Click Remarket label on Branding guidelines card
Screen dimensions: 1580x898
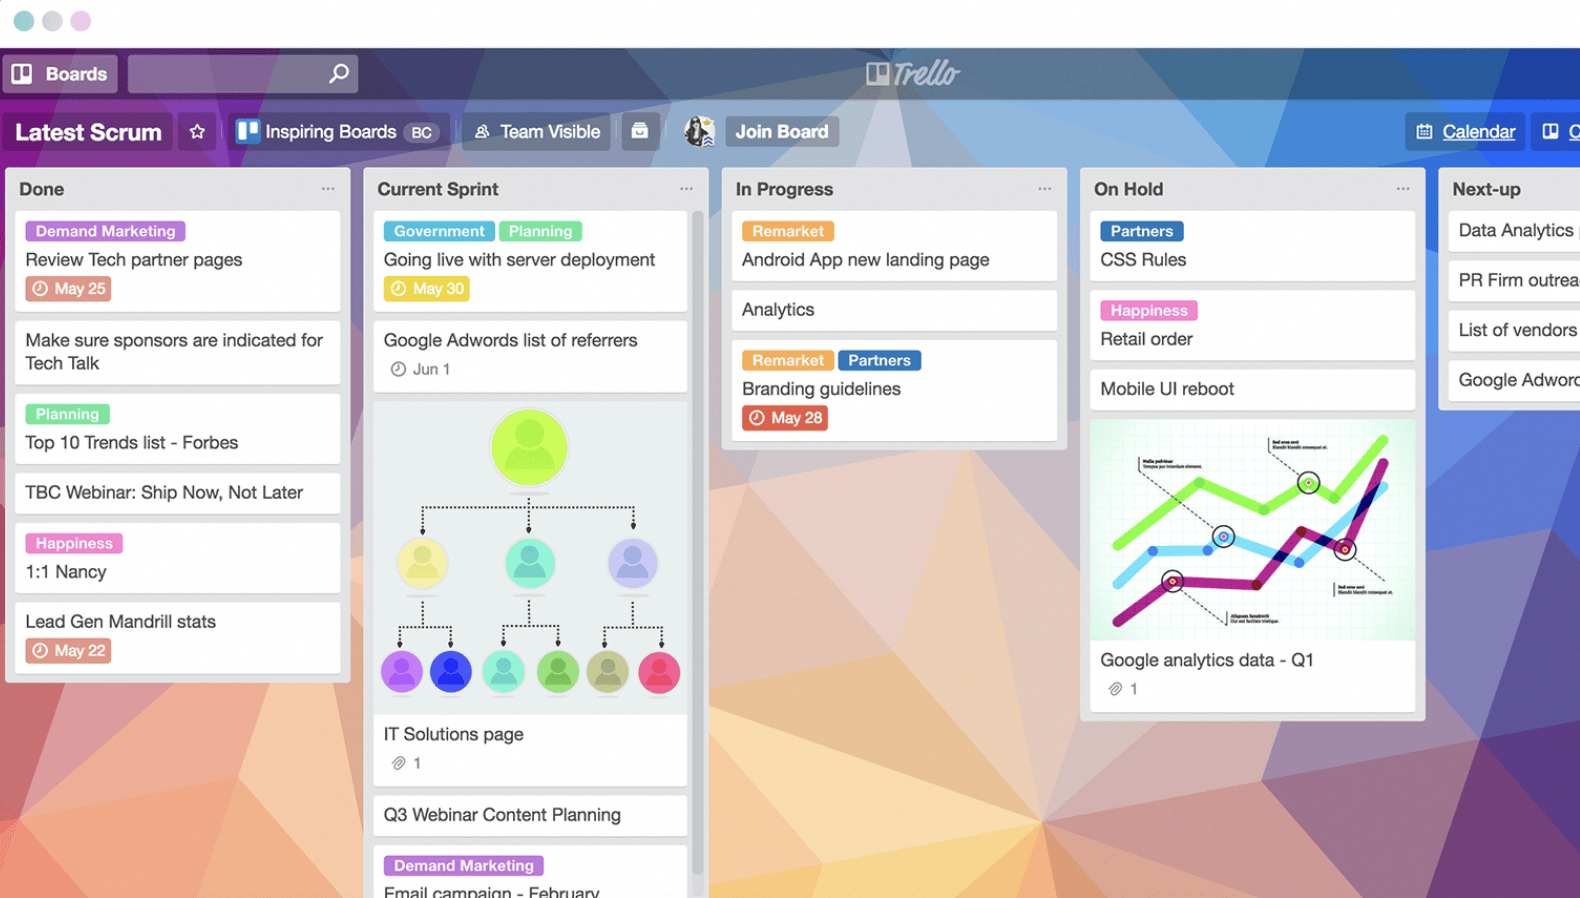788,360
